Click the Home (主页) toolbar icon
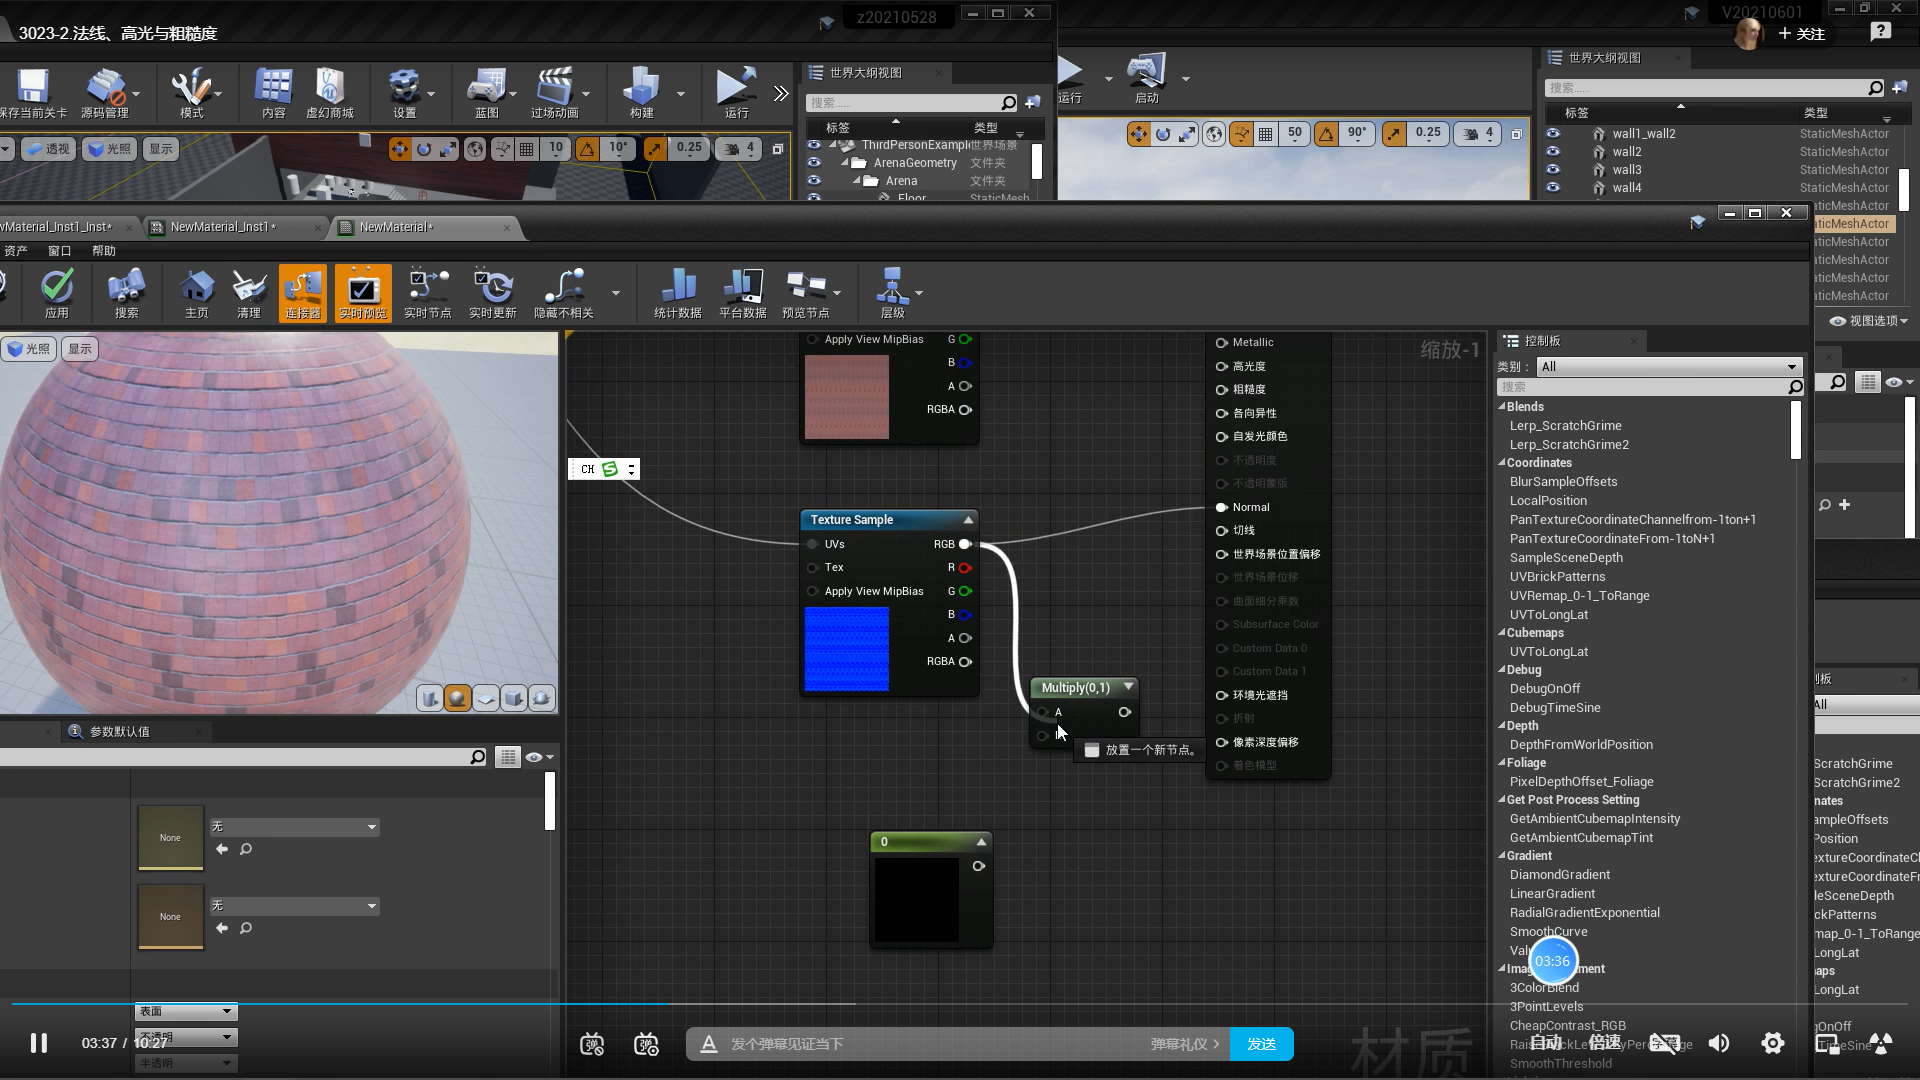1920x1080 pixels. [197, 293]
